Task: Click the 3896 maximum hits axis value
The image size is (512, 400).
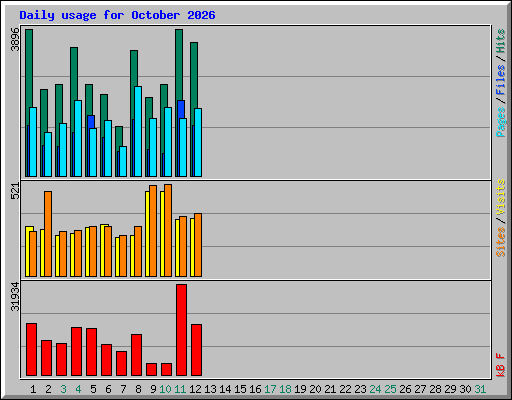Action: point(15,40)
